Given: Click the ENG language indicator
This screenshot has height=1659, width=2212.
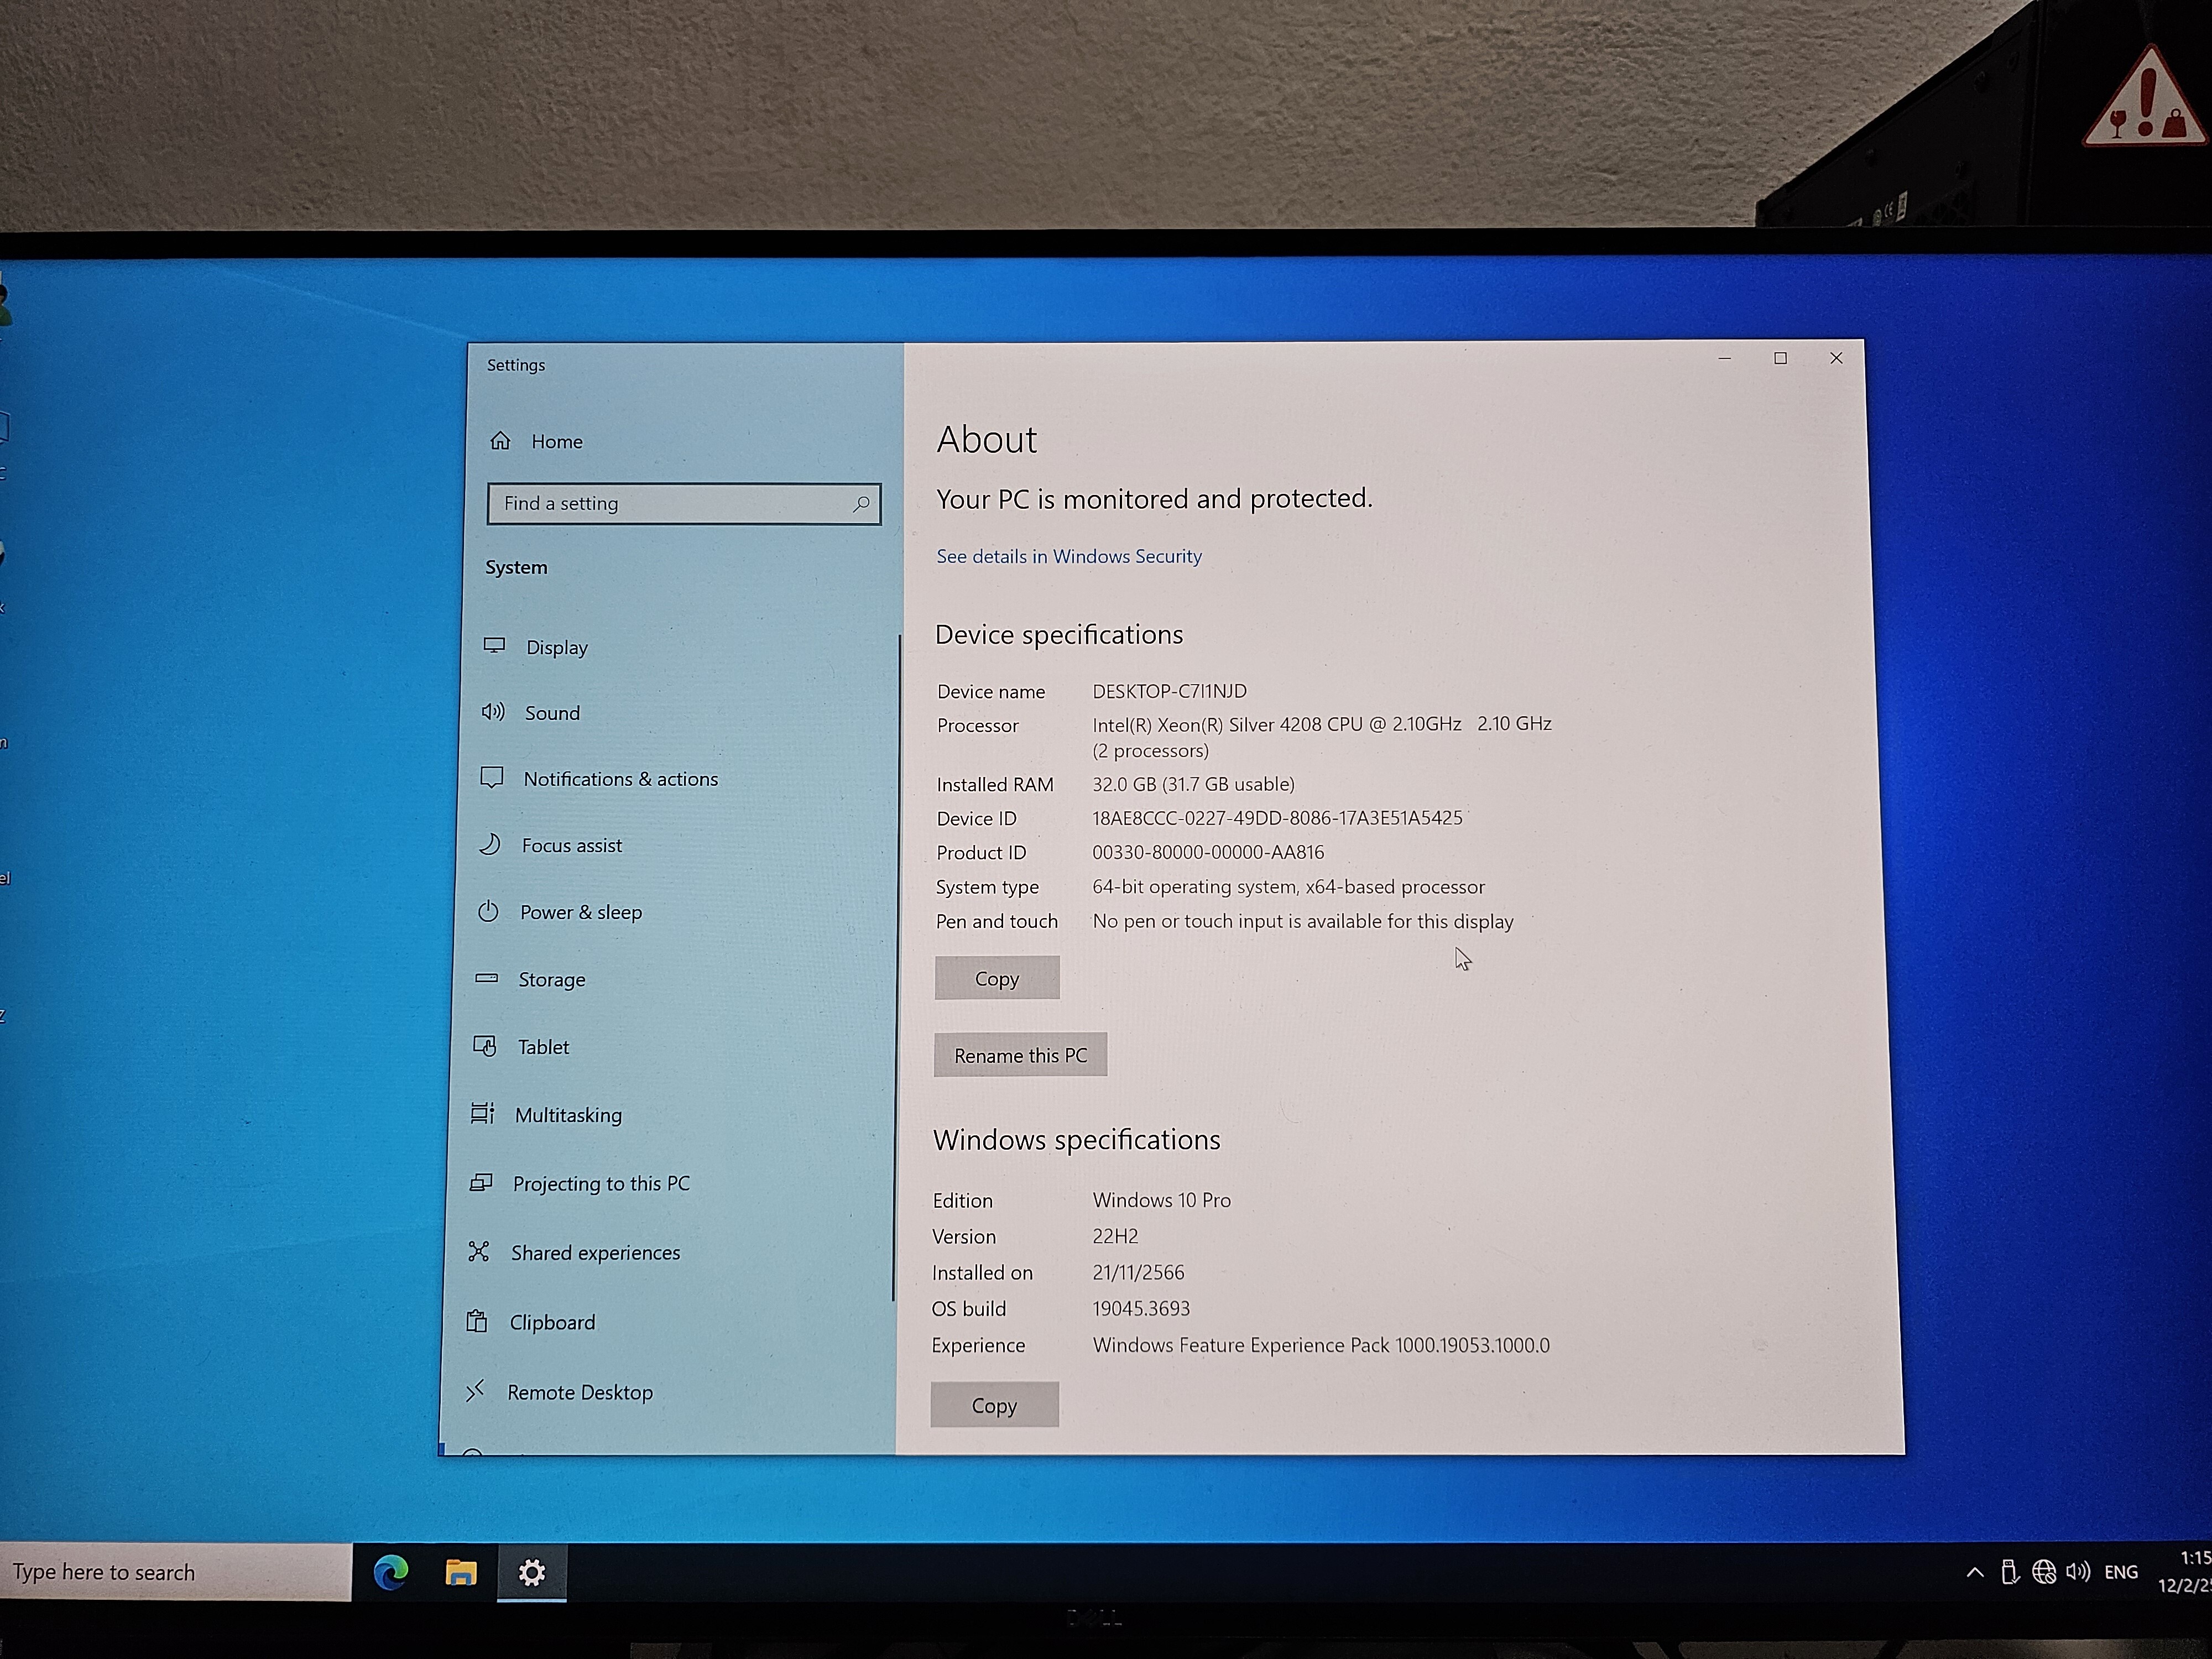Looking at the screenshot, I should click(x=2121, y=1573).
